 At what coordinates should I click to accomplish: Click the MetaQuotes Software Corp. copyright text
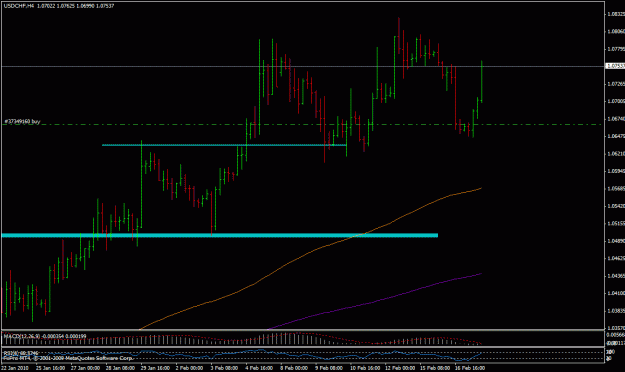coord(68,358)
